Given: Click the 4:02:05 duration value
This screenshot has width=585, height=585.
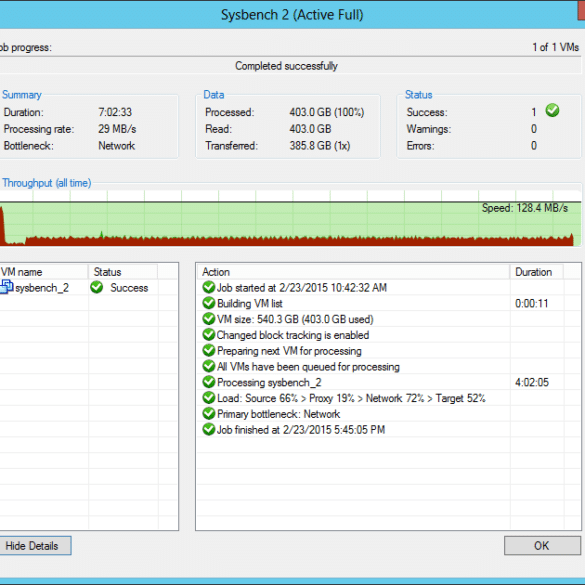Looking at the screenshot, I should click(x=532, y=382).
